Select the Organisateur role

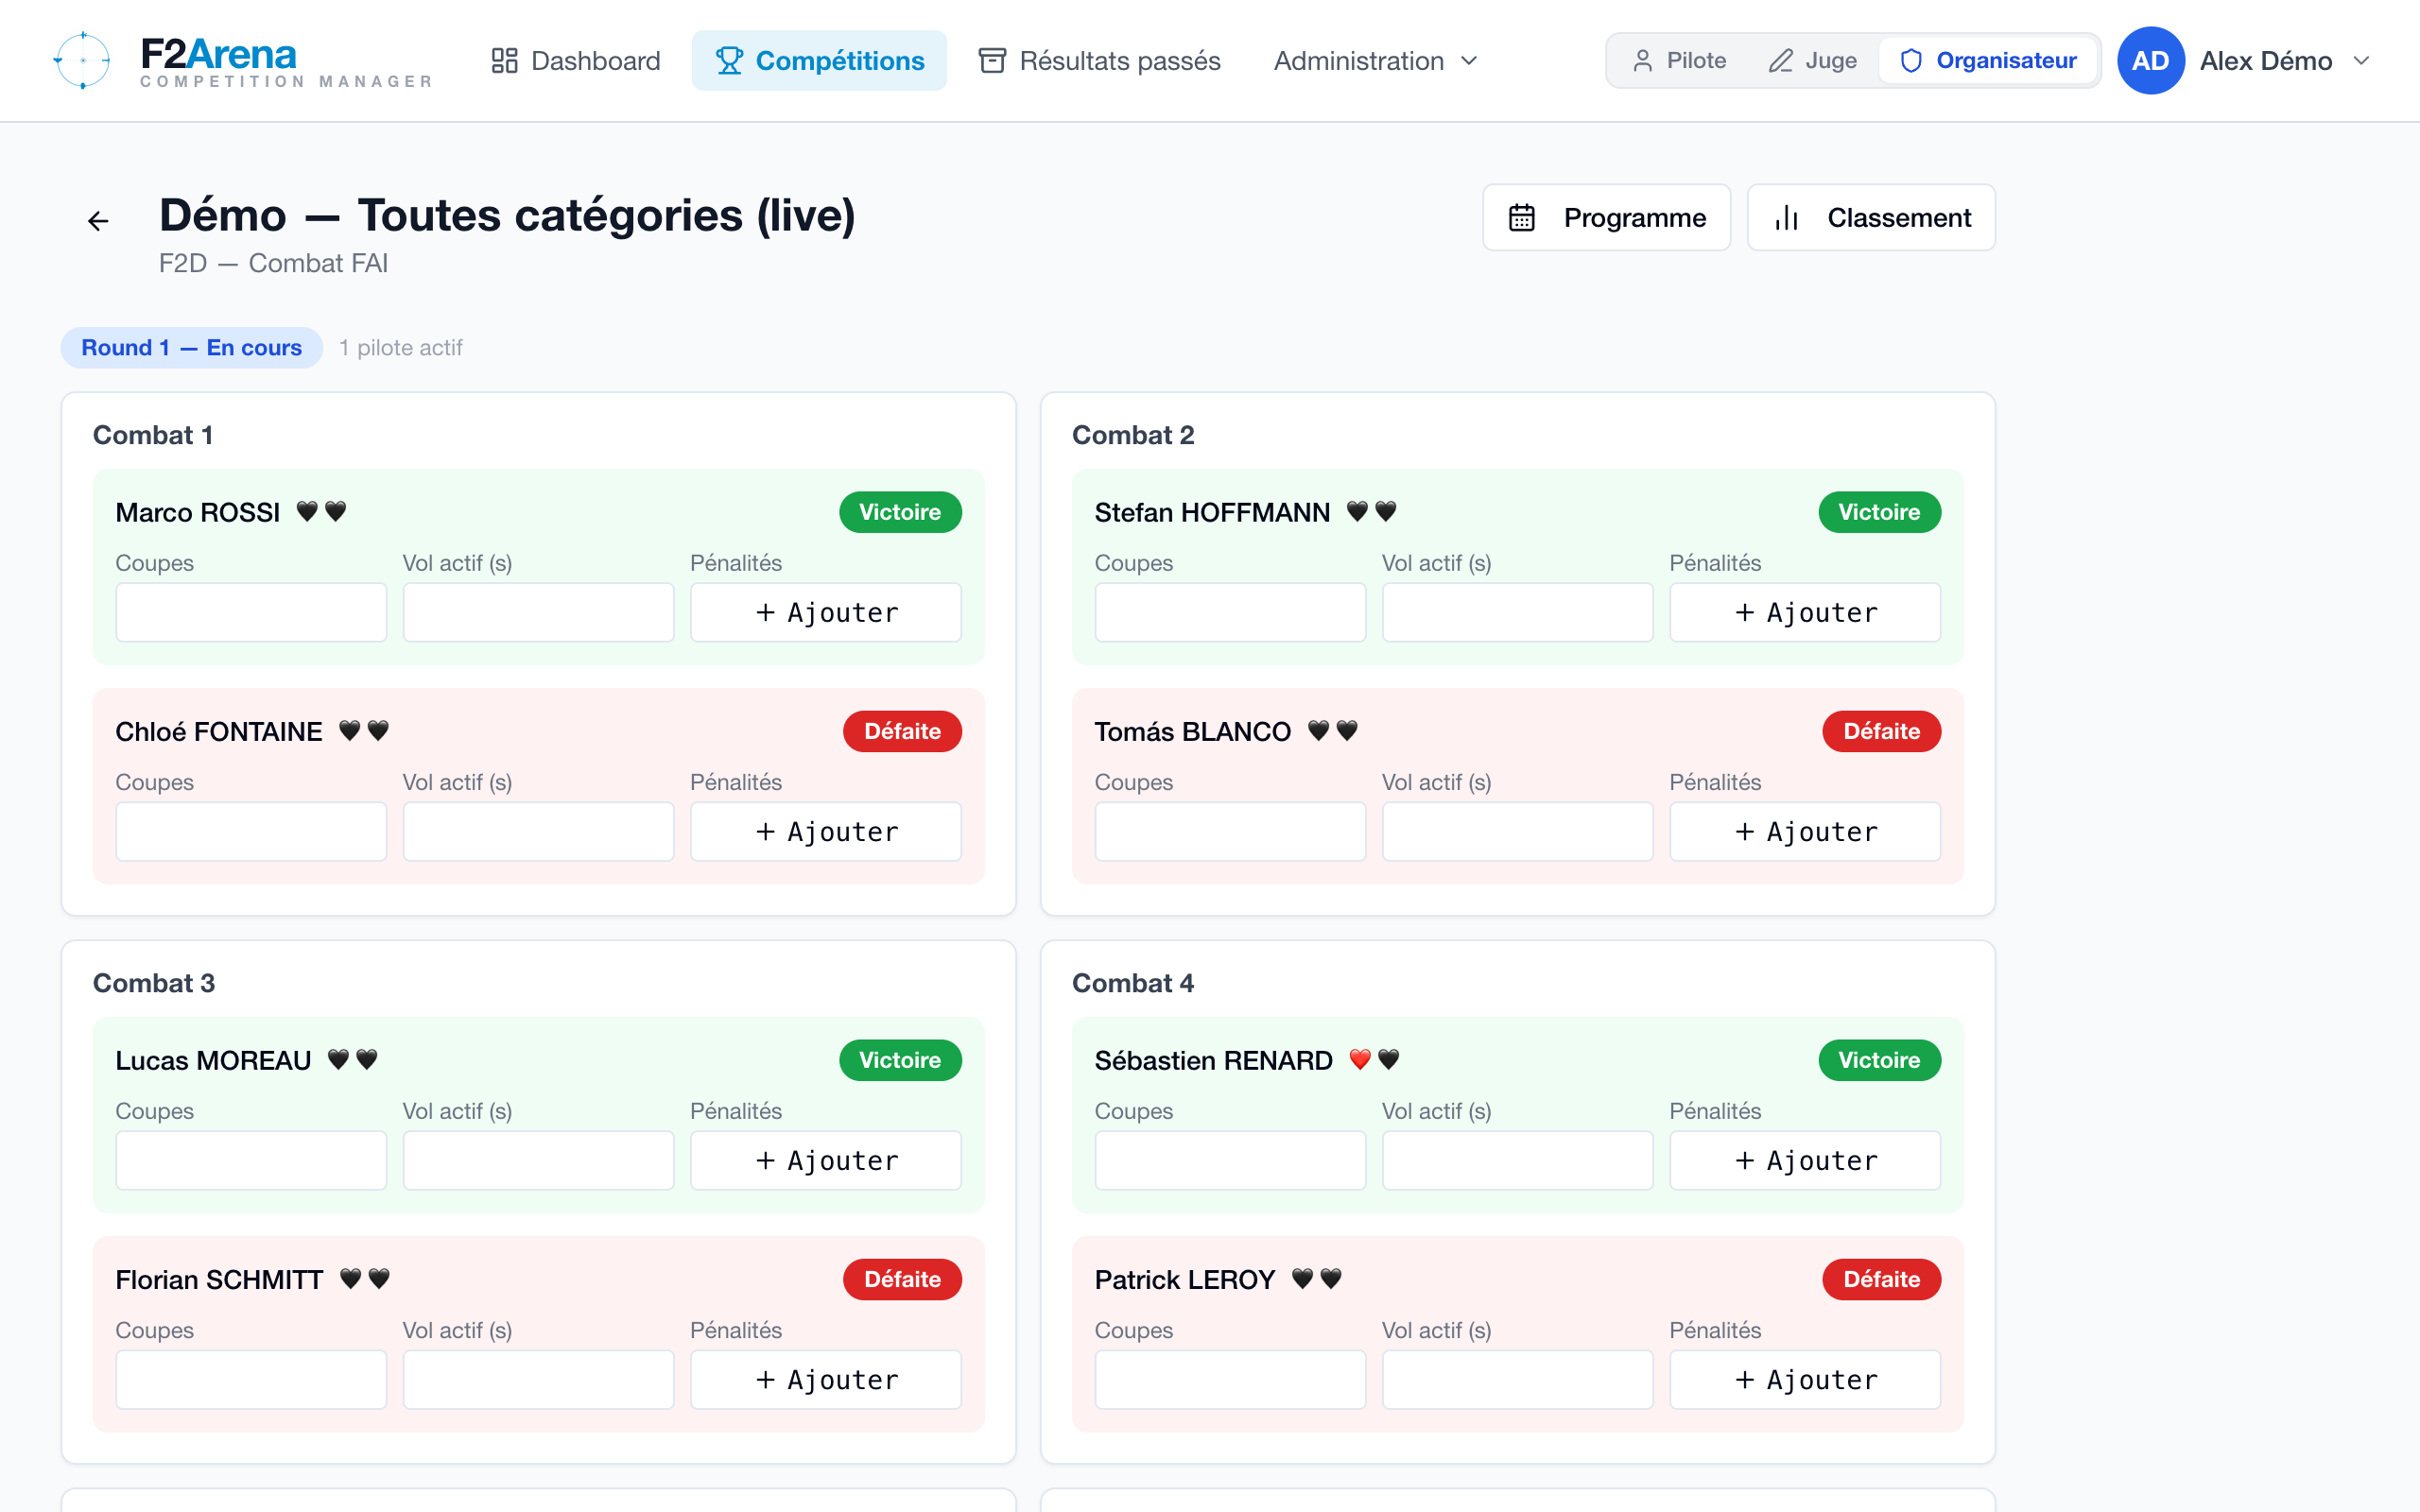coord(1988,60)
